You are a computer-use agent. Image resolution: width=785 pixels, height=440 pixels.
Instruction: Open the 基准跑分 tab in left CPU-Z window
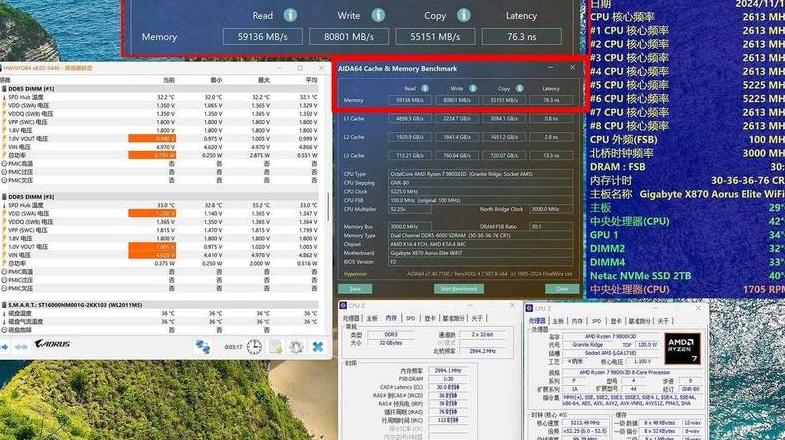coord(455,318)
